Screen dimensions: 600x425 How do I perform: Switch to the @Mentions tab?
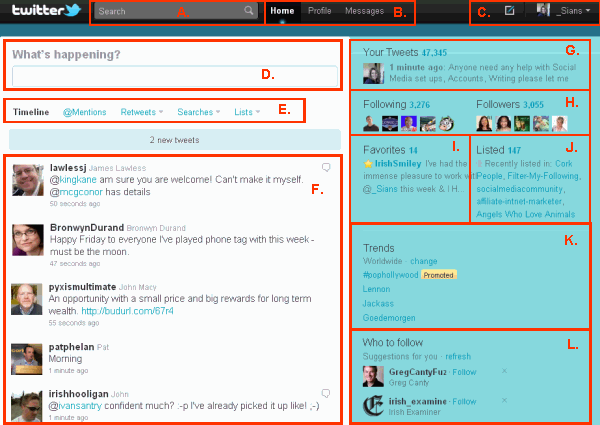(85, 112)
